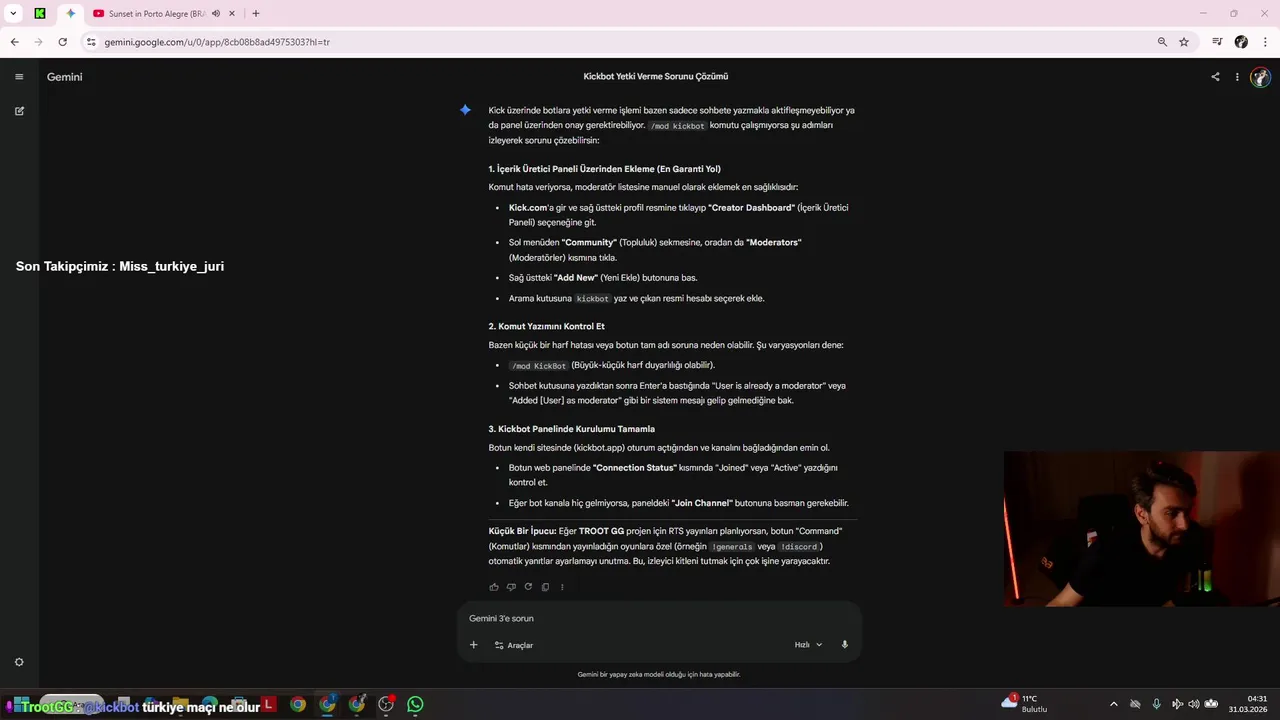The width and height of the screenshot is (1280, 720).
Task: Click the heading '2. Komut Yazımını Kontrol Et'
Action: click(546, 326)
